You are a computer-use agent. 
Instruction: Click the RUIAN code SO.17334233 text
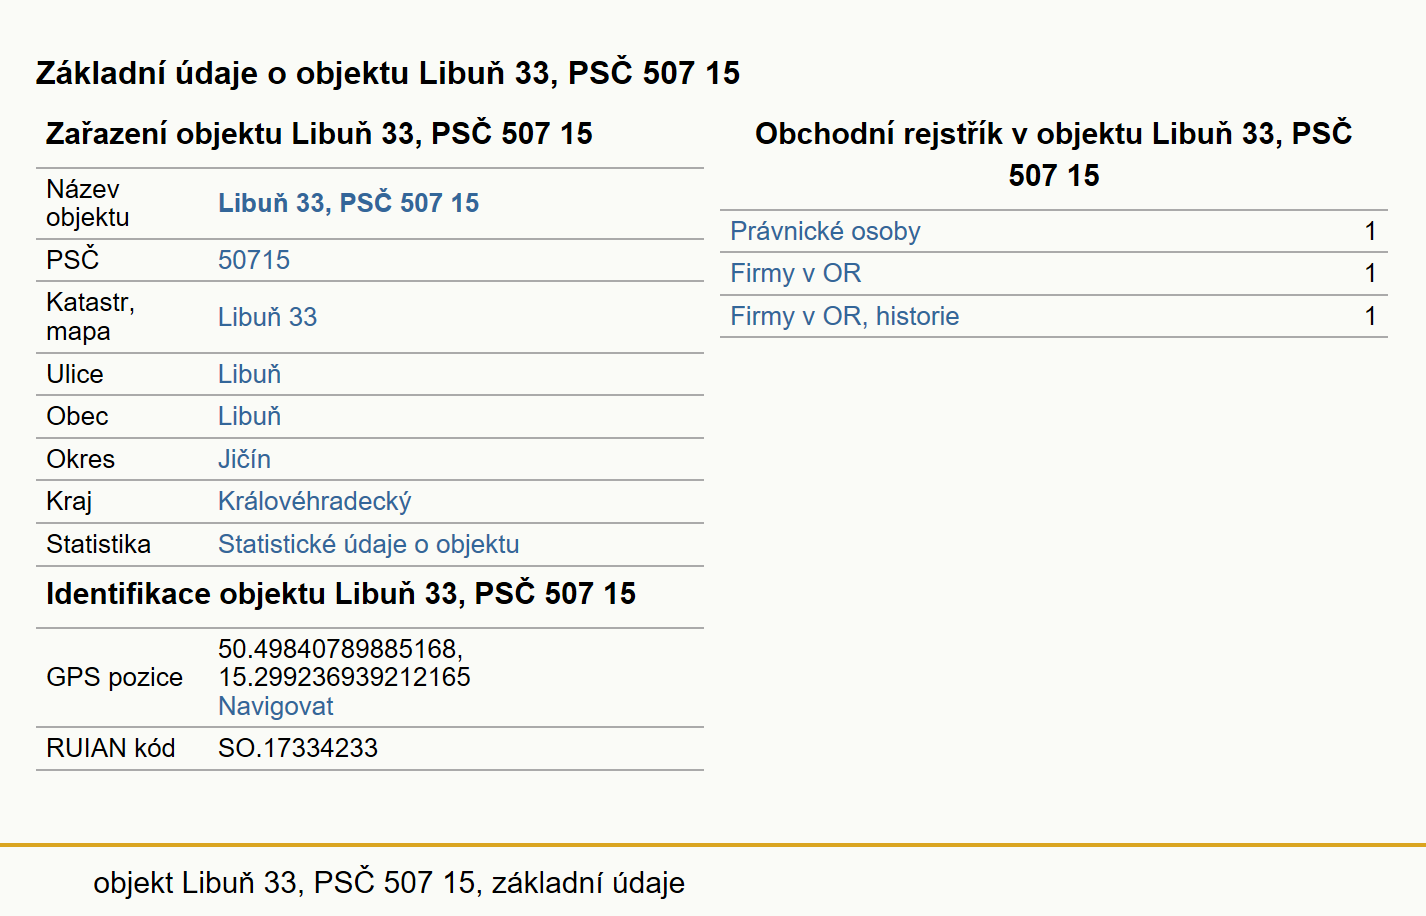click(298, 748)
